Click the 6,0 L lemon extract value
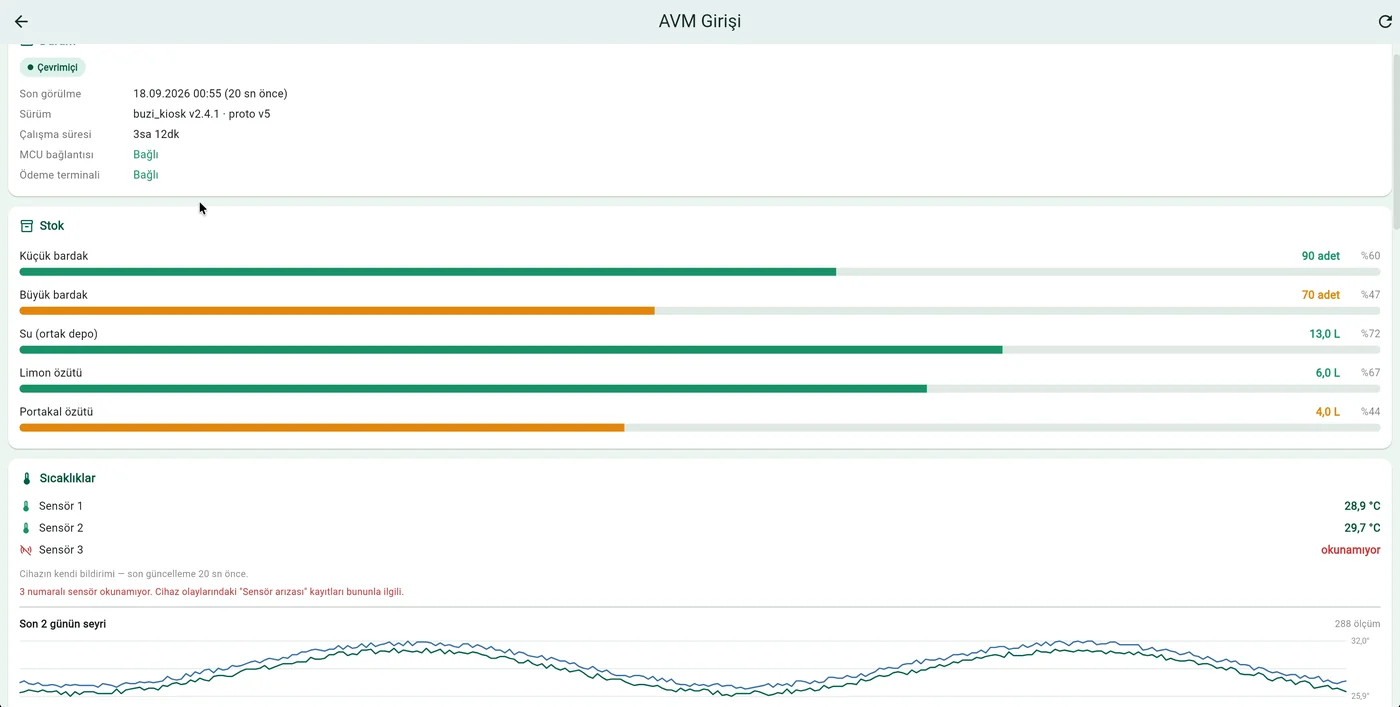Screen dimensions: 1400x707 pyautogui.click(x=1328, y=373)
